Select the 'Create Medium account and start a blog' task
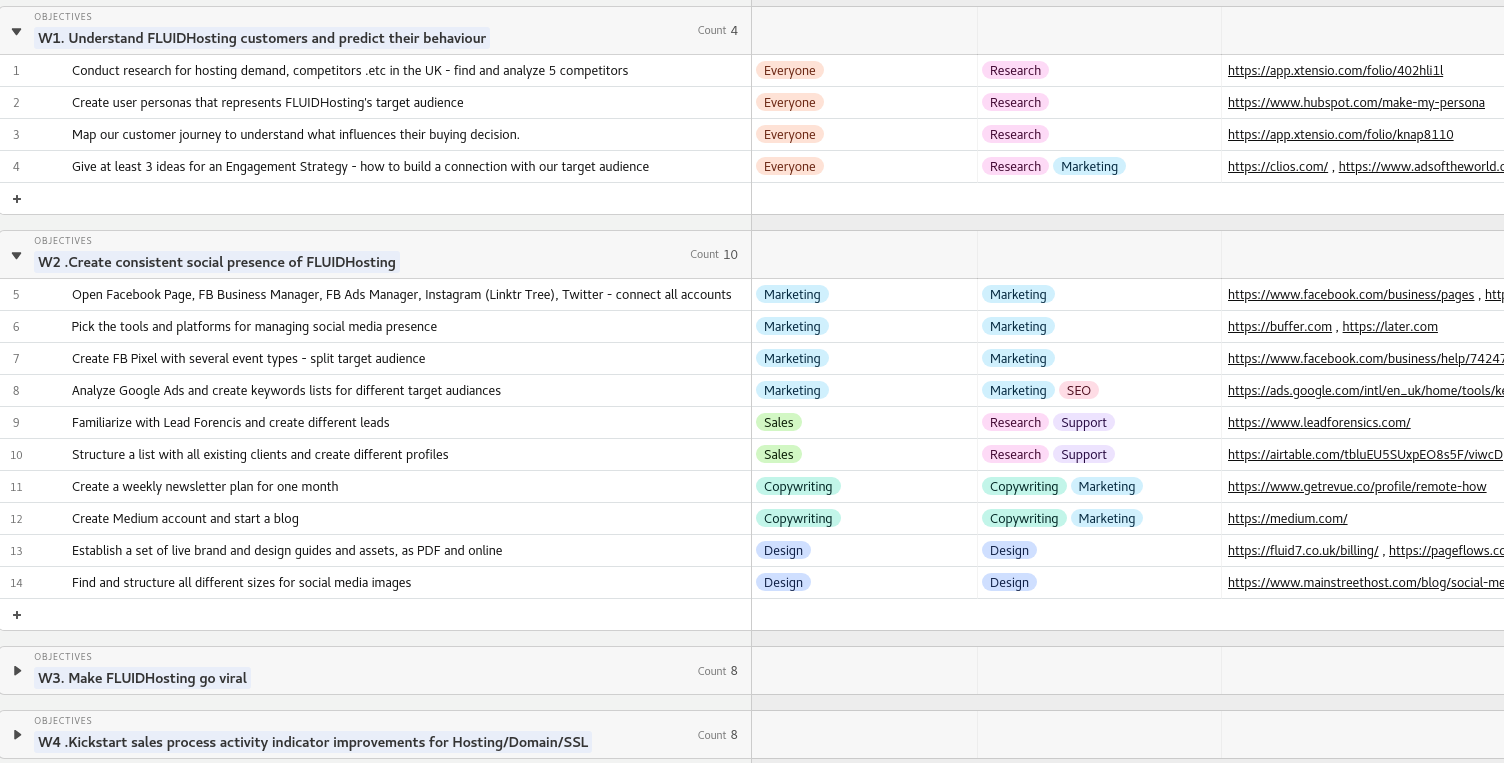Screen dimensions: 1504x763 (185, 518)
